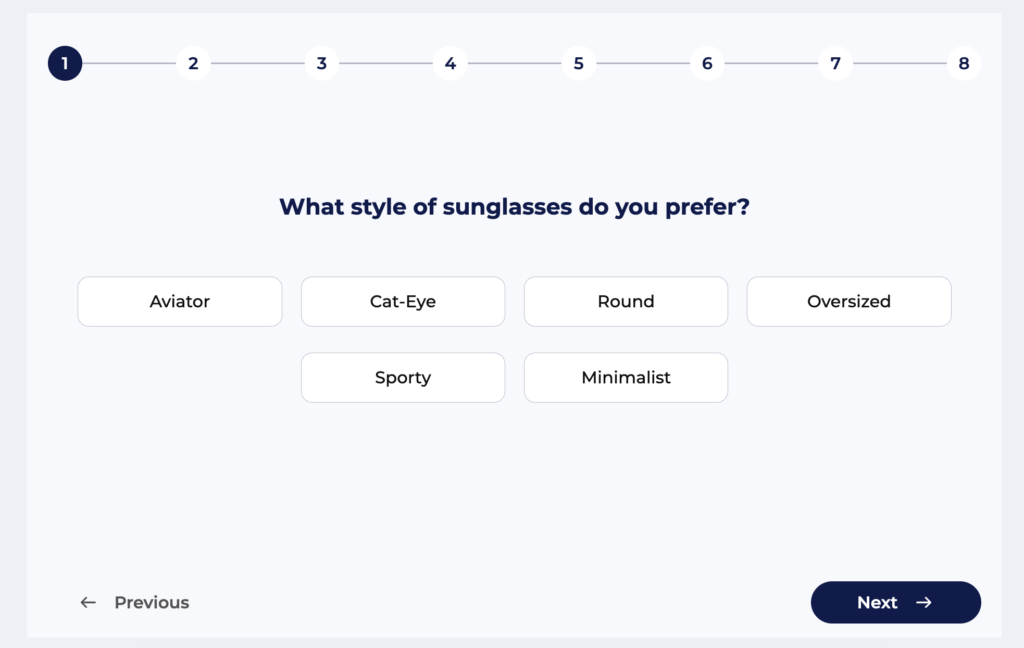
Task: Select the Oversized option
Action: (849, 301)
